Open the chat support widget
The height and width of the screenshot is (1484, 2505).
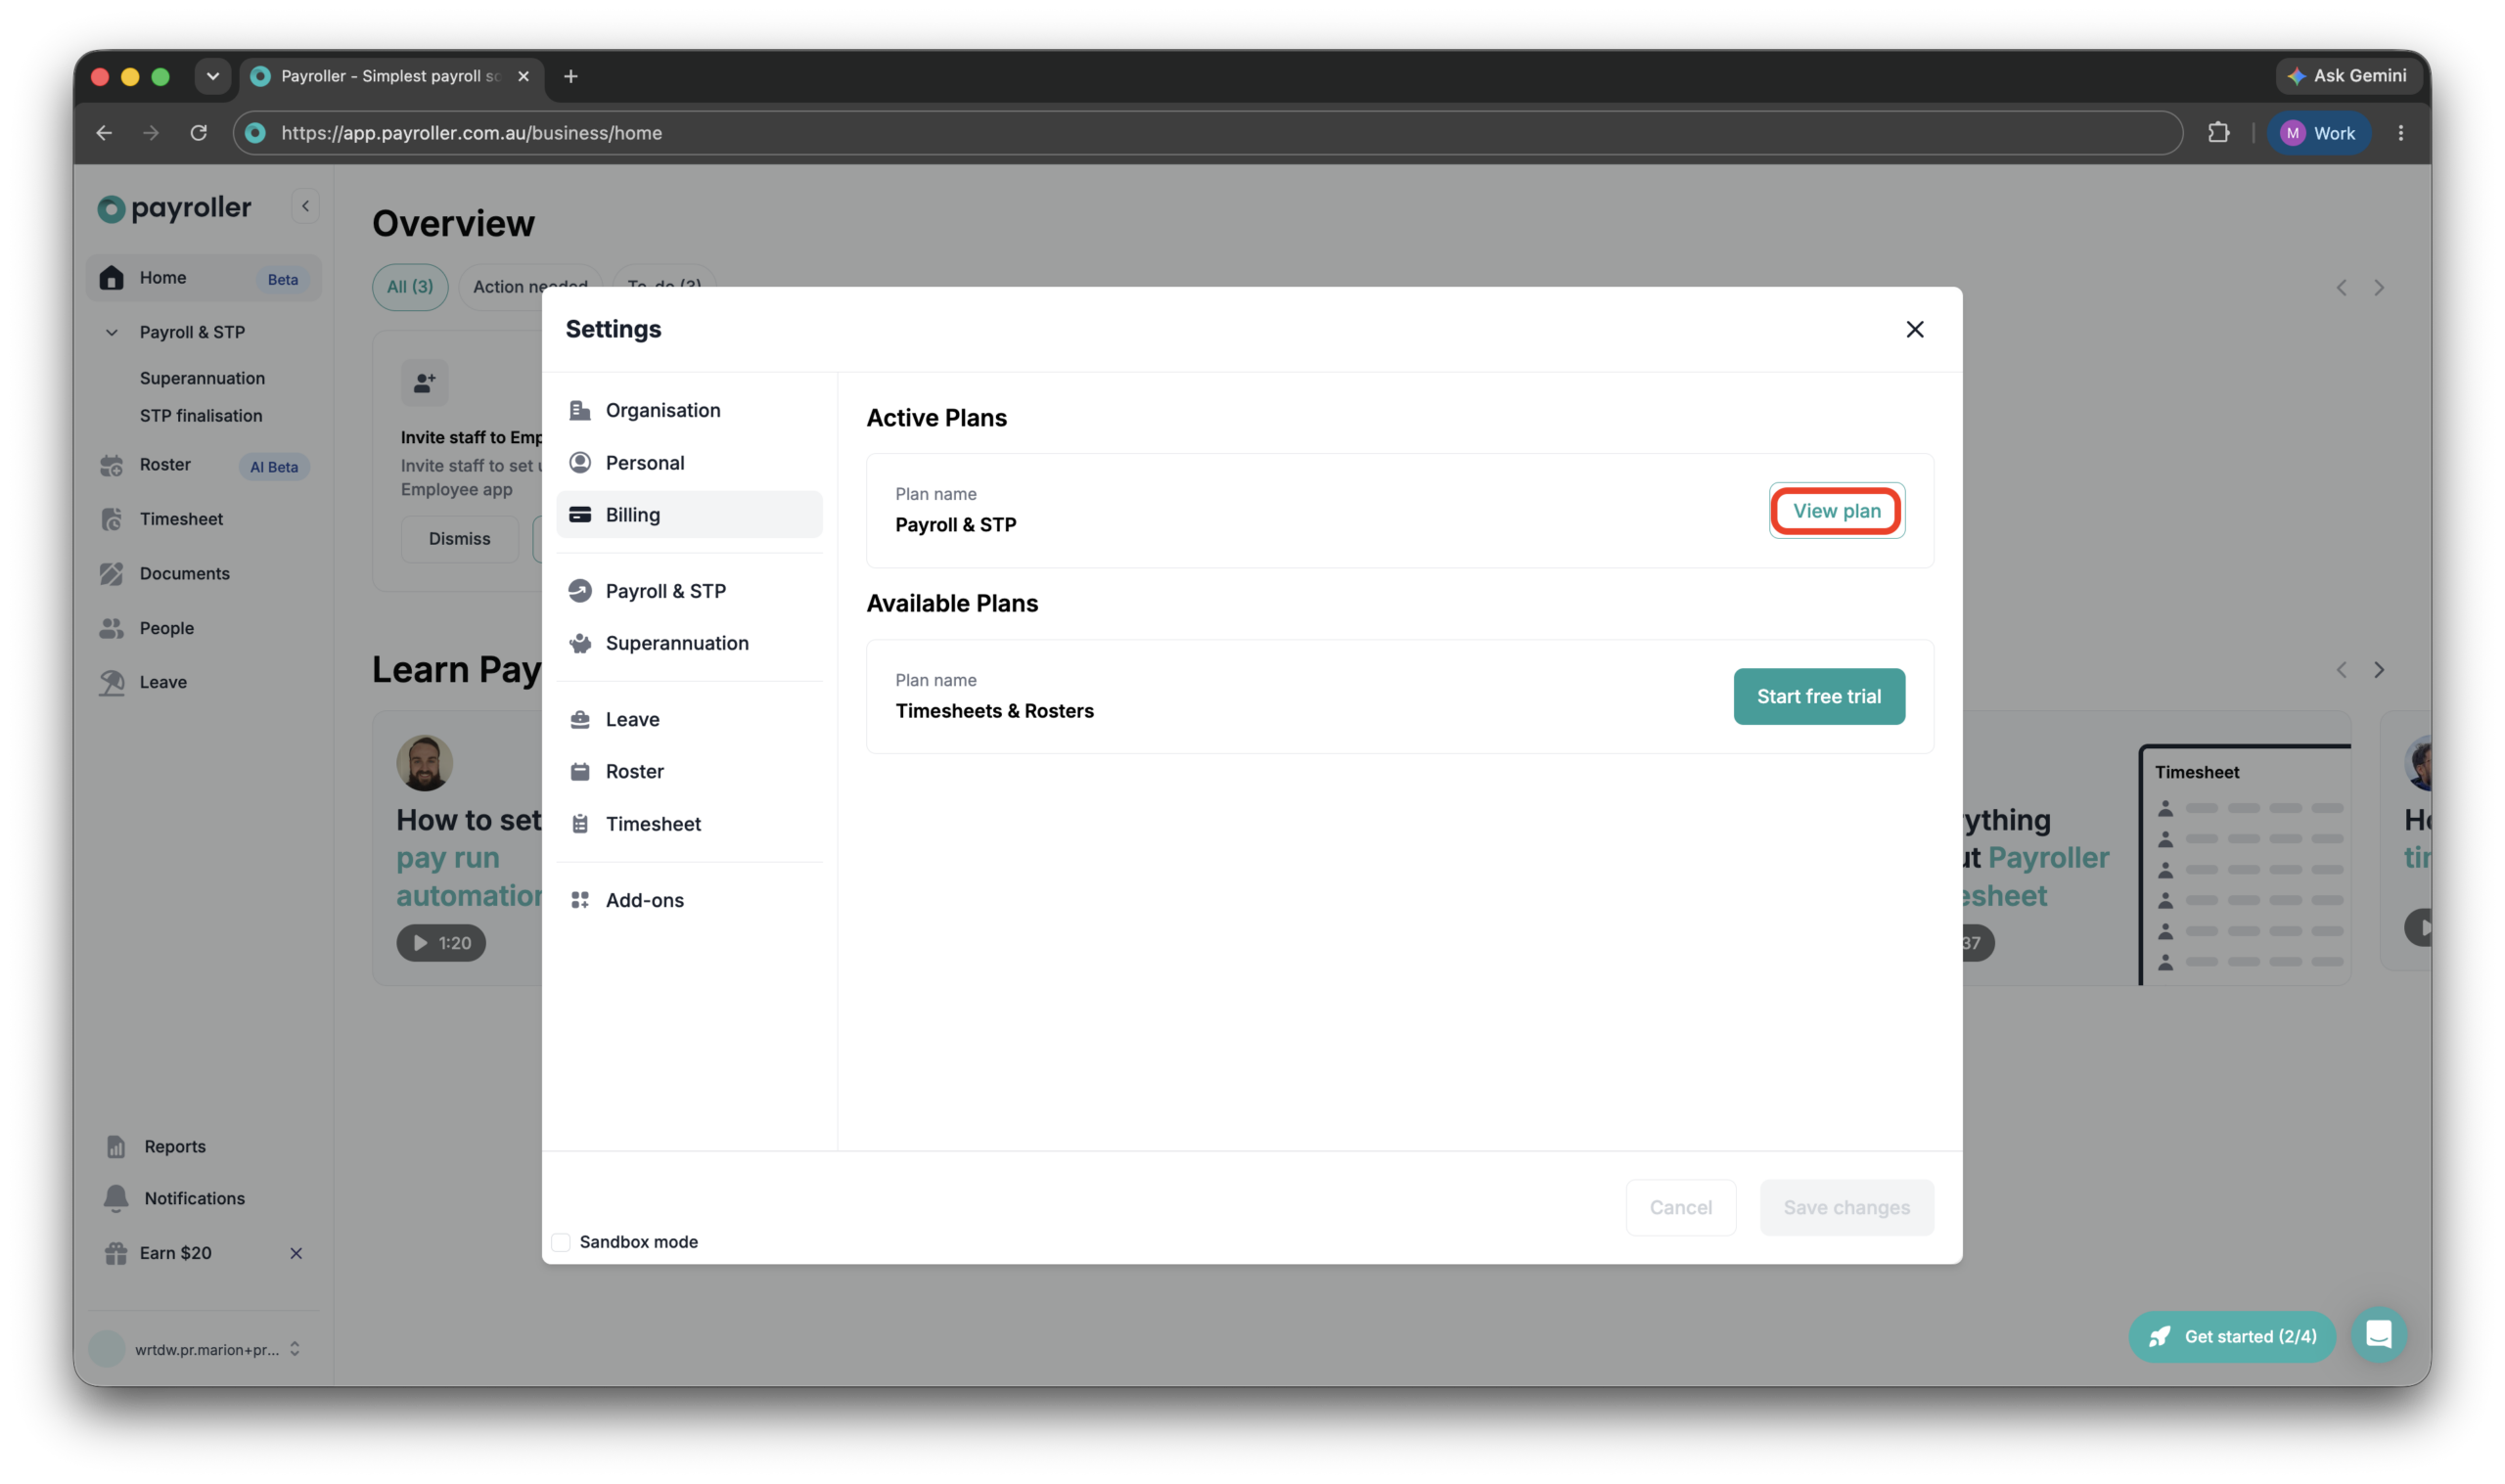[x=2378, y=1335]
